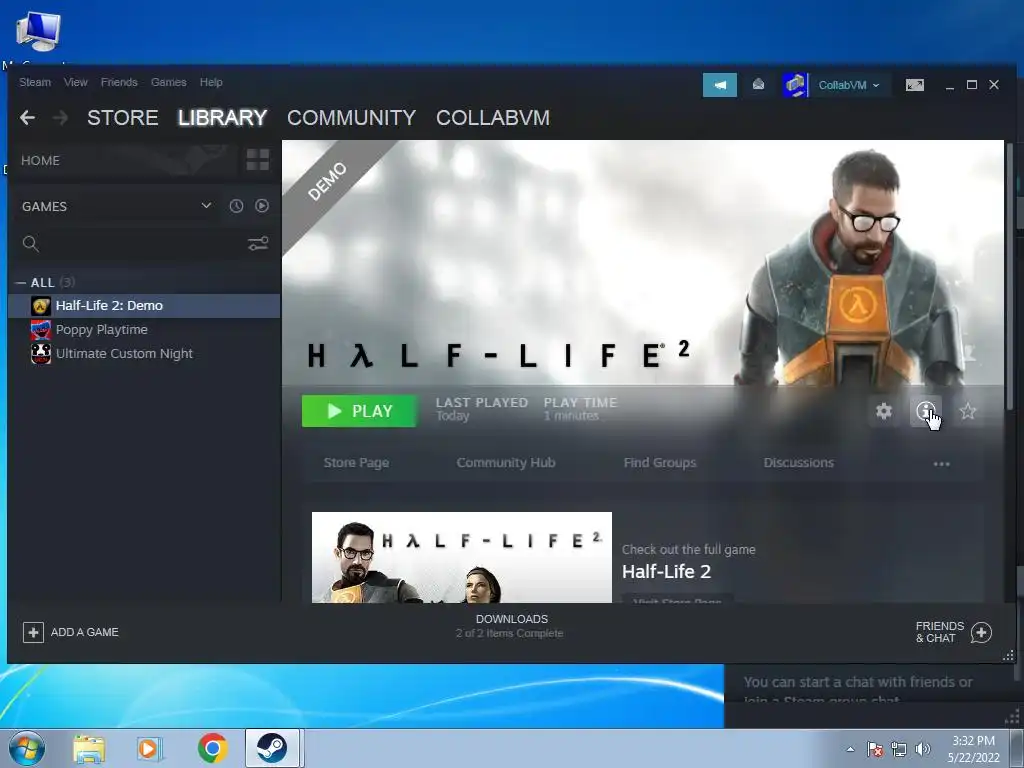Image resolution: width=1024 pixels, height=768 pixels.
Task: Click Poppy Playtime game icon
Action: pyautogui.click(x=41, y=330)
